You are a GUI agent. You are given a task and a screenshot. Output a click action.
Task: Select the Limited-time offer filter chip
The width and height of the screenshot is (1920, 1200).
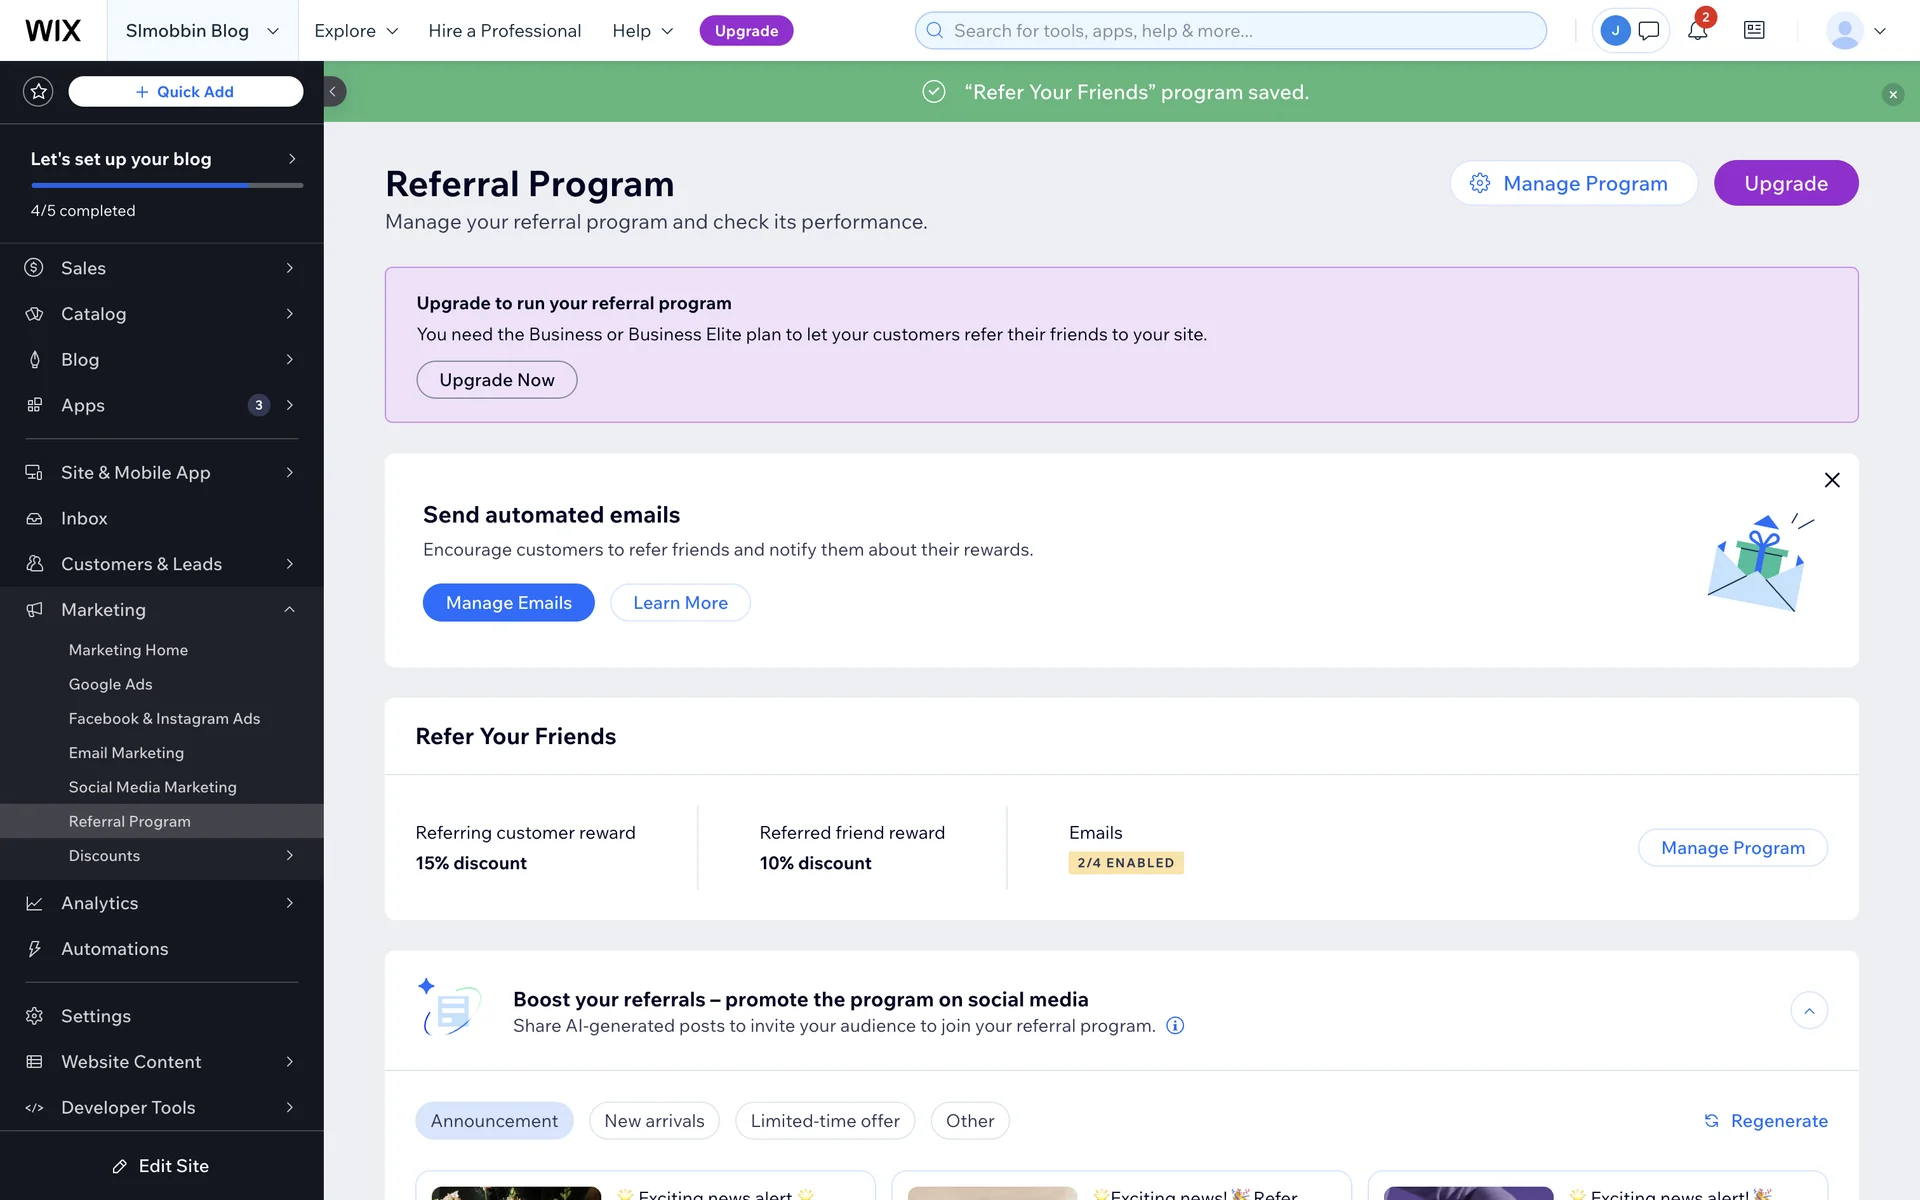[825, 1121]
